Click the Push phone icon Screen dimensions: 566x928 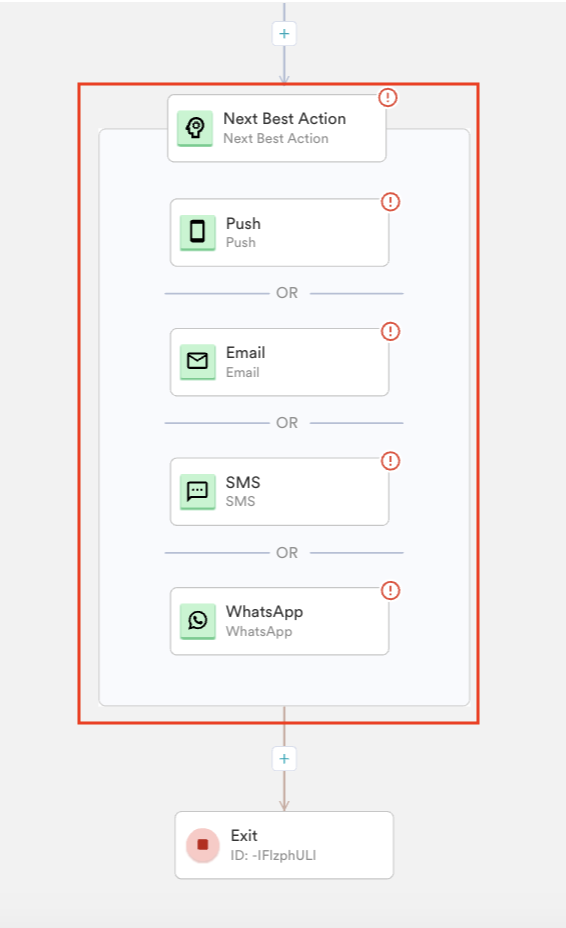[198, 232]
